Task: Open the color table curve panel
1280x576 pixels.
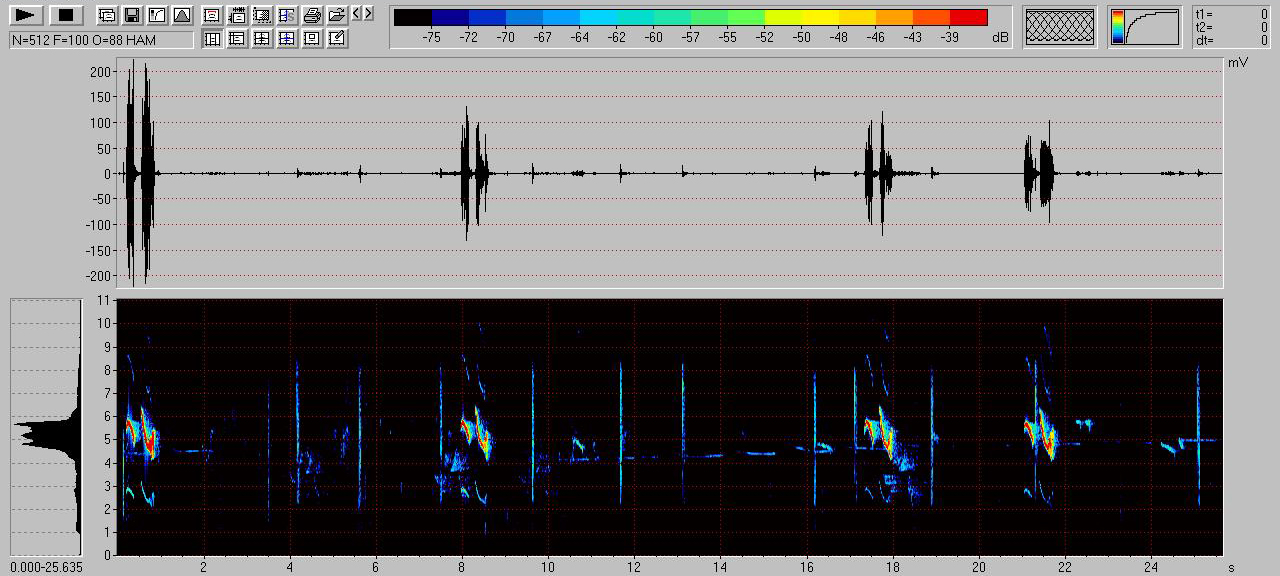Action: [1145, 27]
